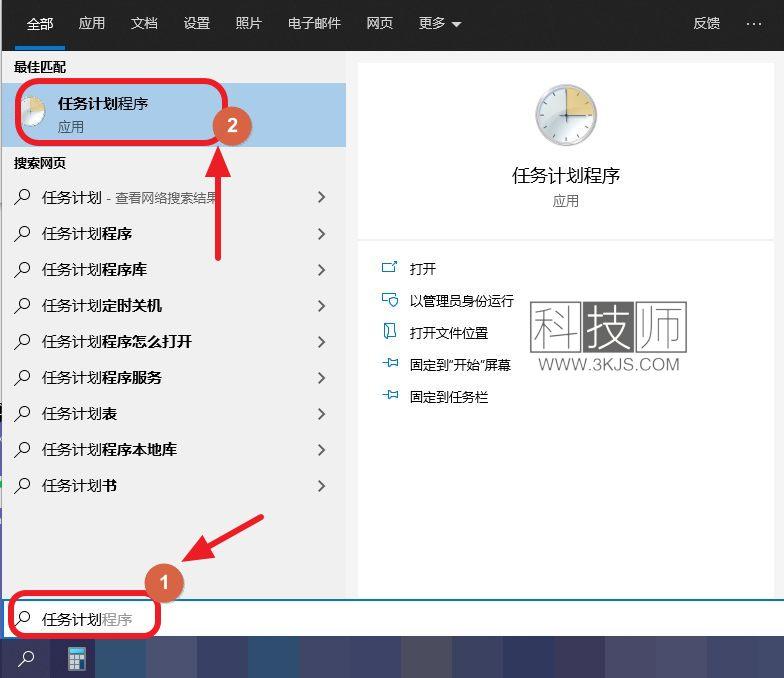Select the 任务计划书 suggestion text
This screenshot has height=678, width=784.
coord(80,486)
